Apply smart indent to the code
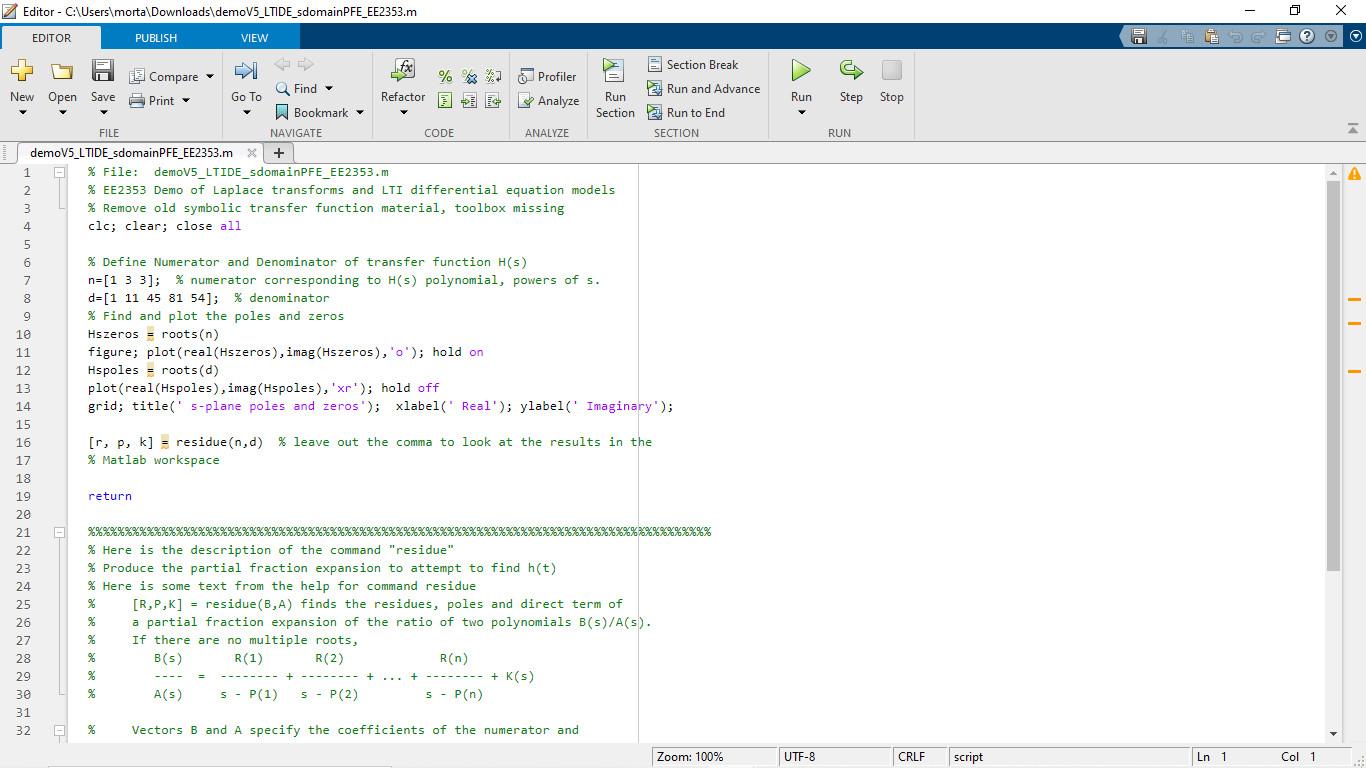This screenshot has width=1366, height=768. pos(445,101)
